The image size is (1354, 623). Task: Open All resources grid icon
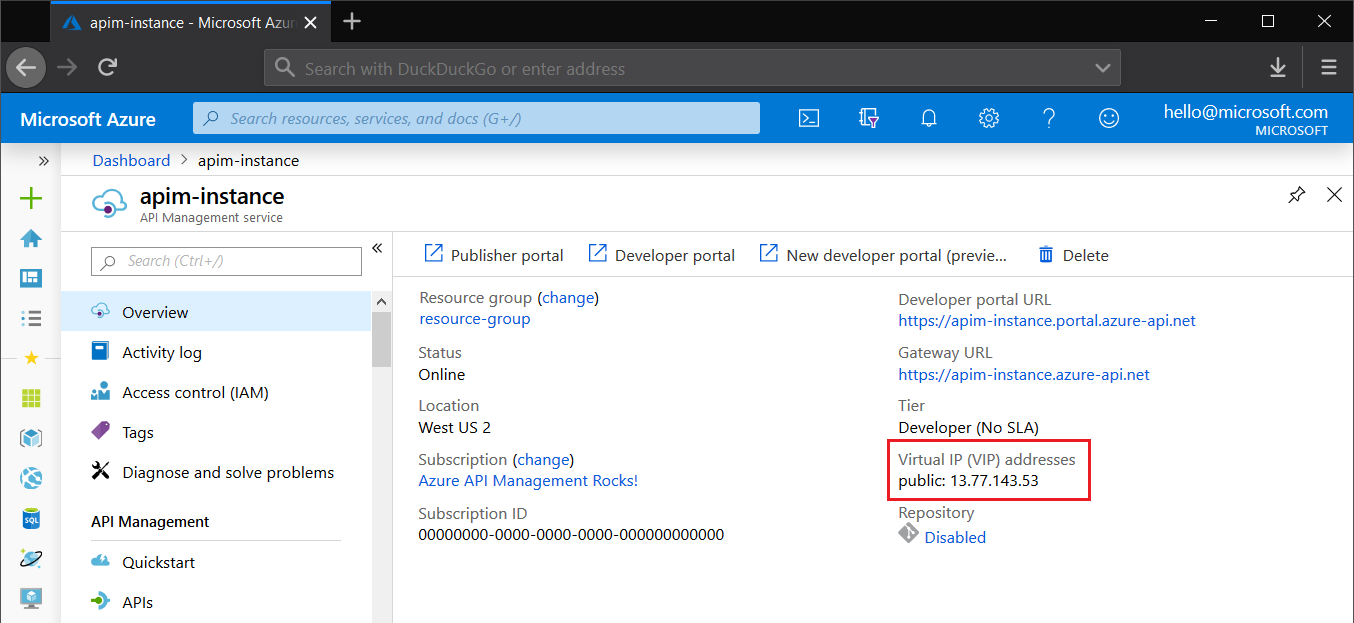point(31,398)
